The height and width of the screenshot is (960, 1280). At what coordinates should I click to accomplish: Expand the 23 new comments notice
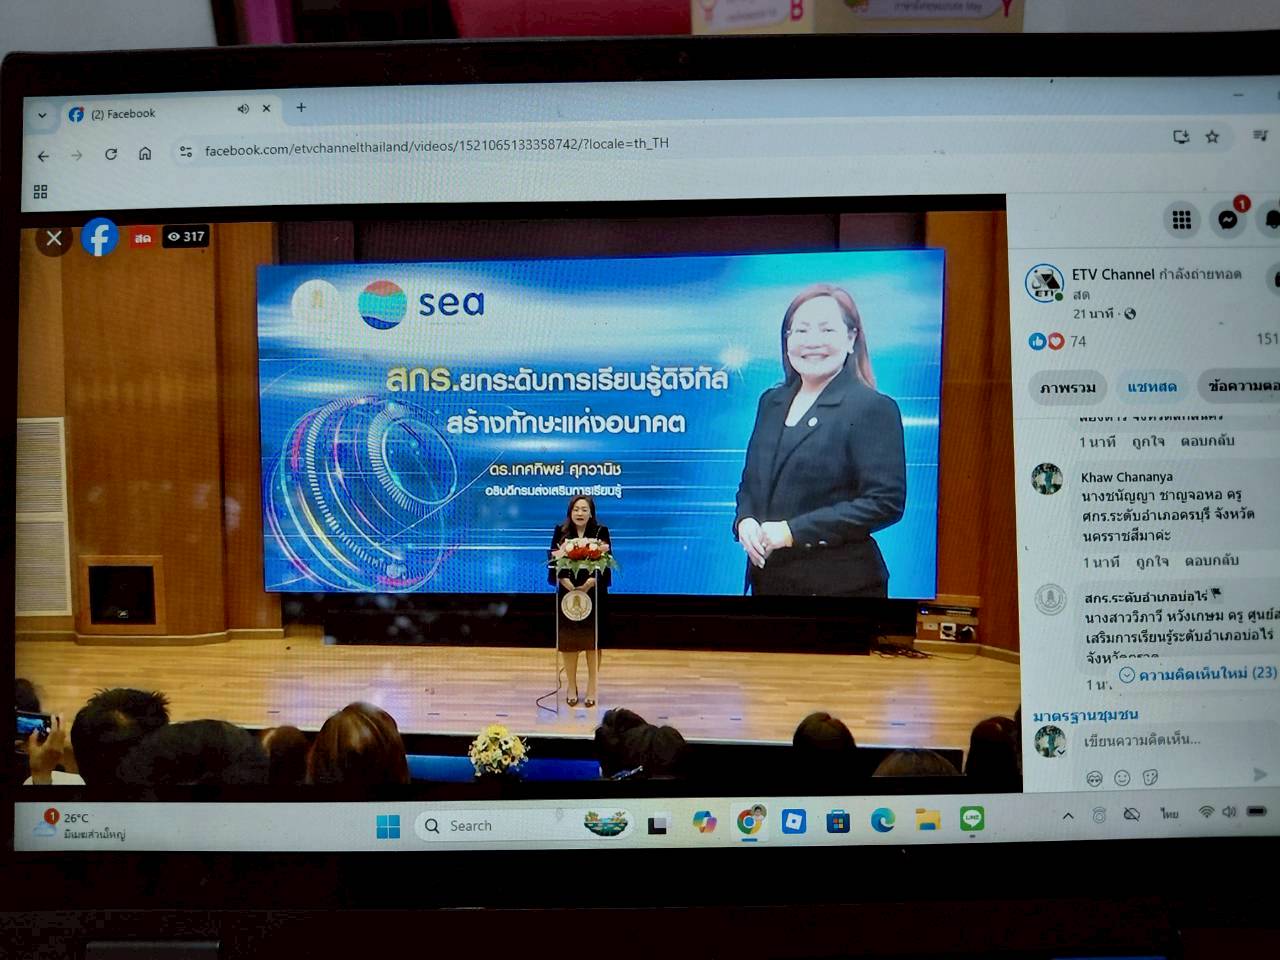tap(1198, 674)
